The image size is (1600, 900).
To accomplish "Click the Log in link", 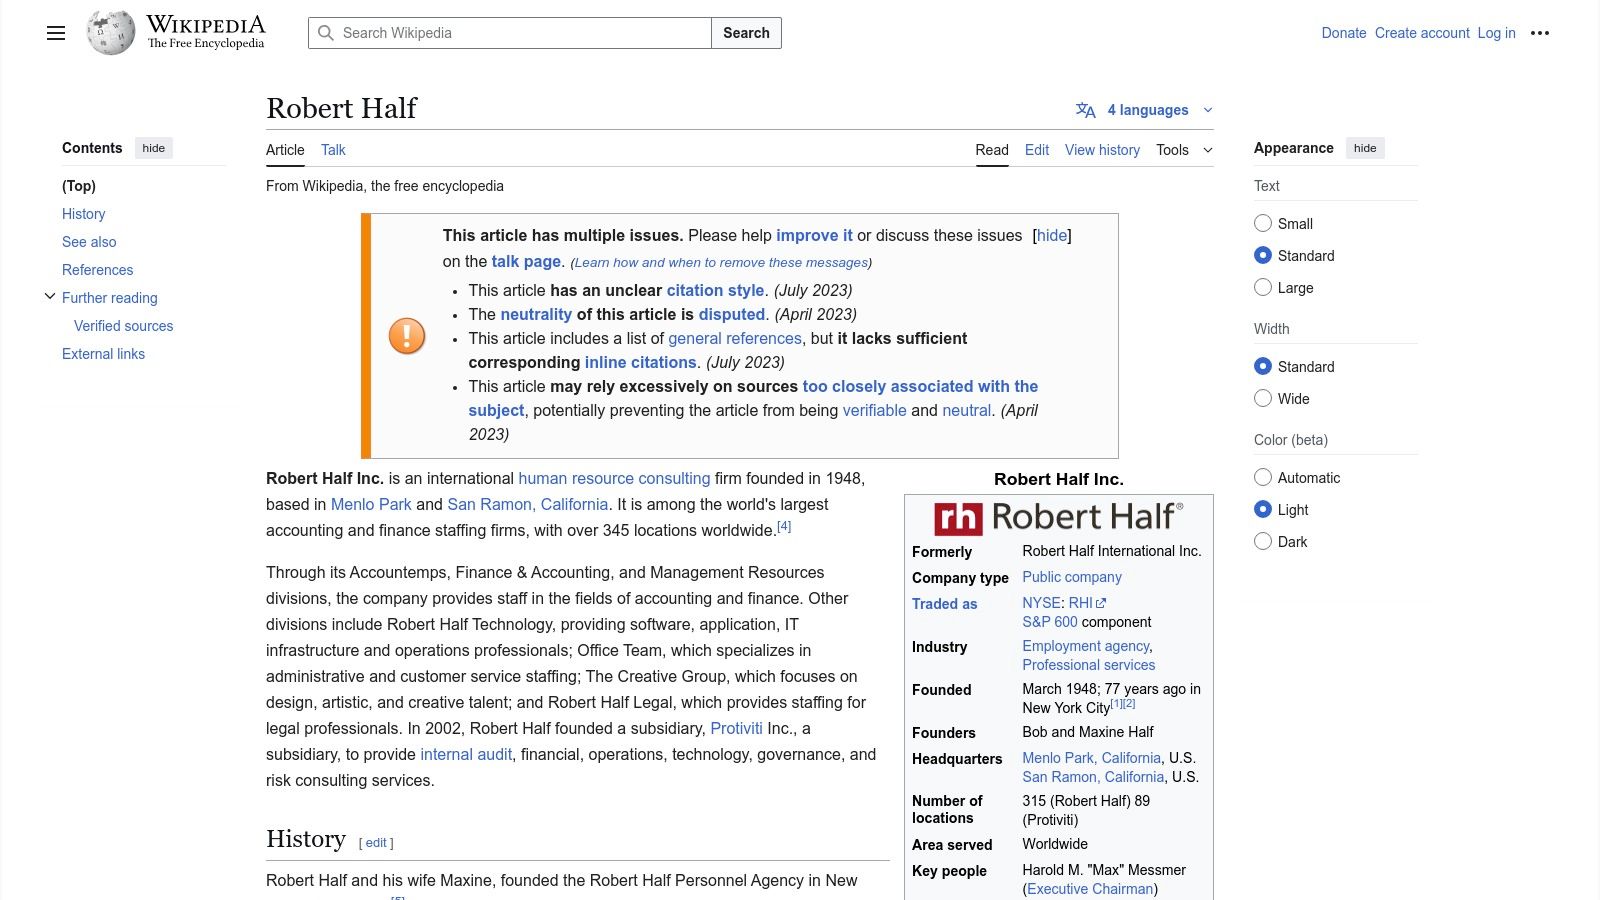I will pyautogui.click(x=1497, y=33).
